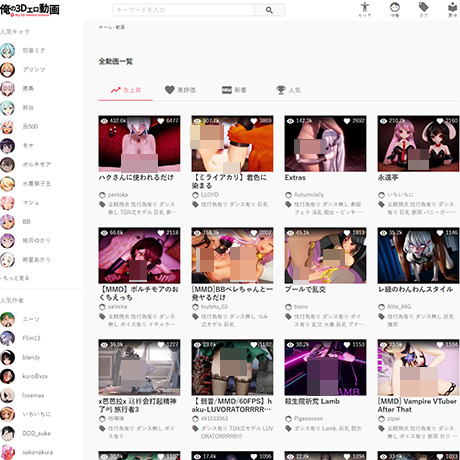Click the video title 永遠亭
This screenshot has height=460, width=460.
[388, 178]
